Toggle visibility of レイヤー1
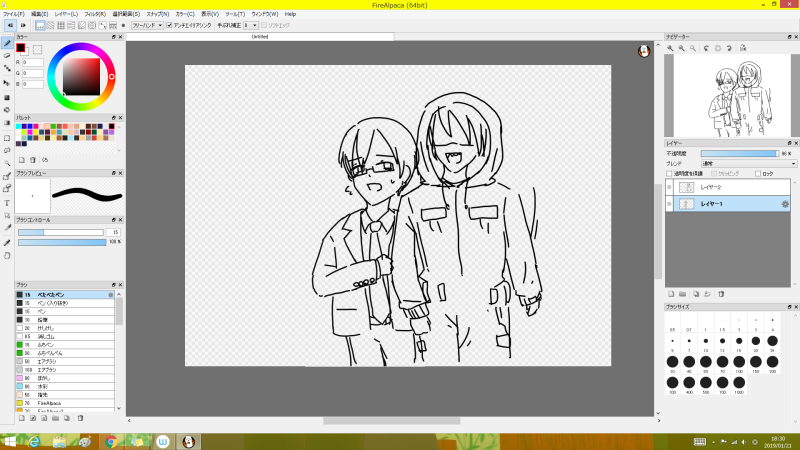The height and width of the screenshot is (450, 800). pos(669,204)
